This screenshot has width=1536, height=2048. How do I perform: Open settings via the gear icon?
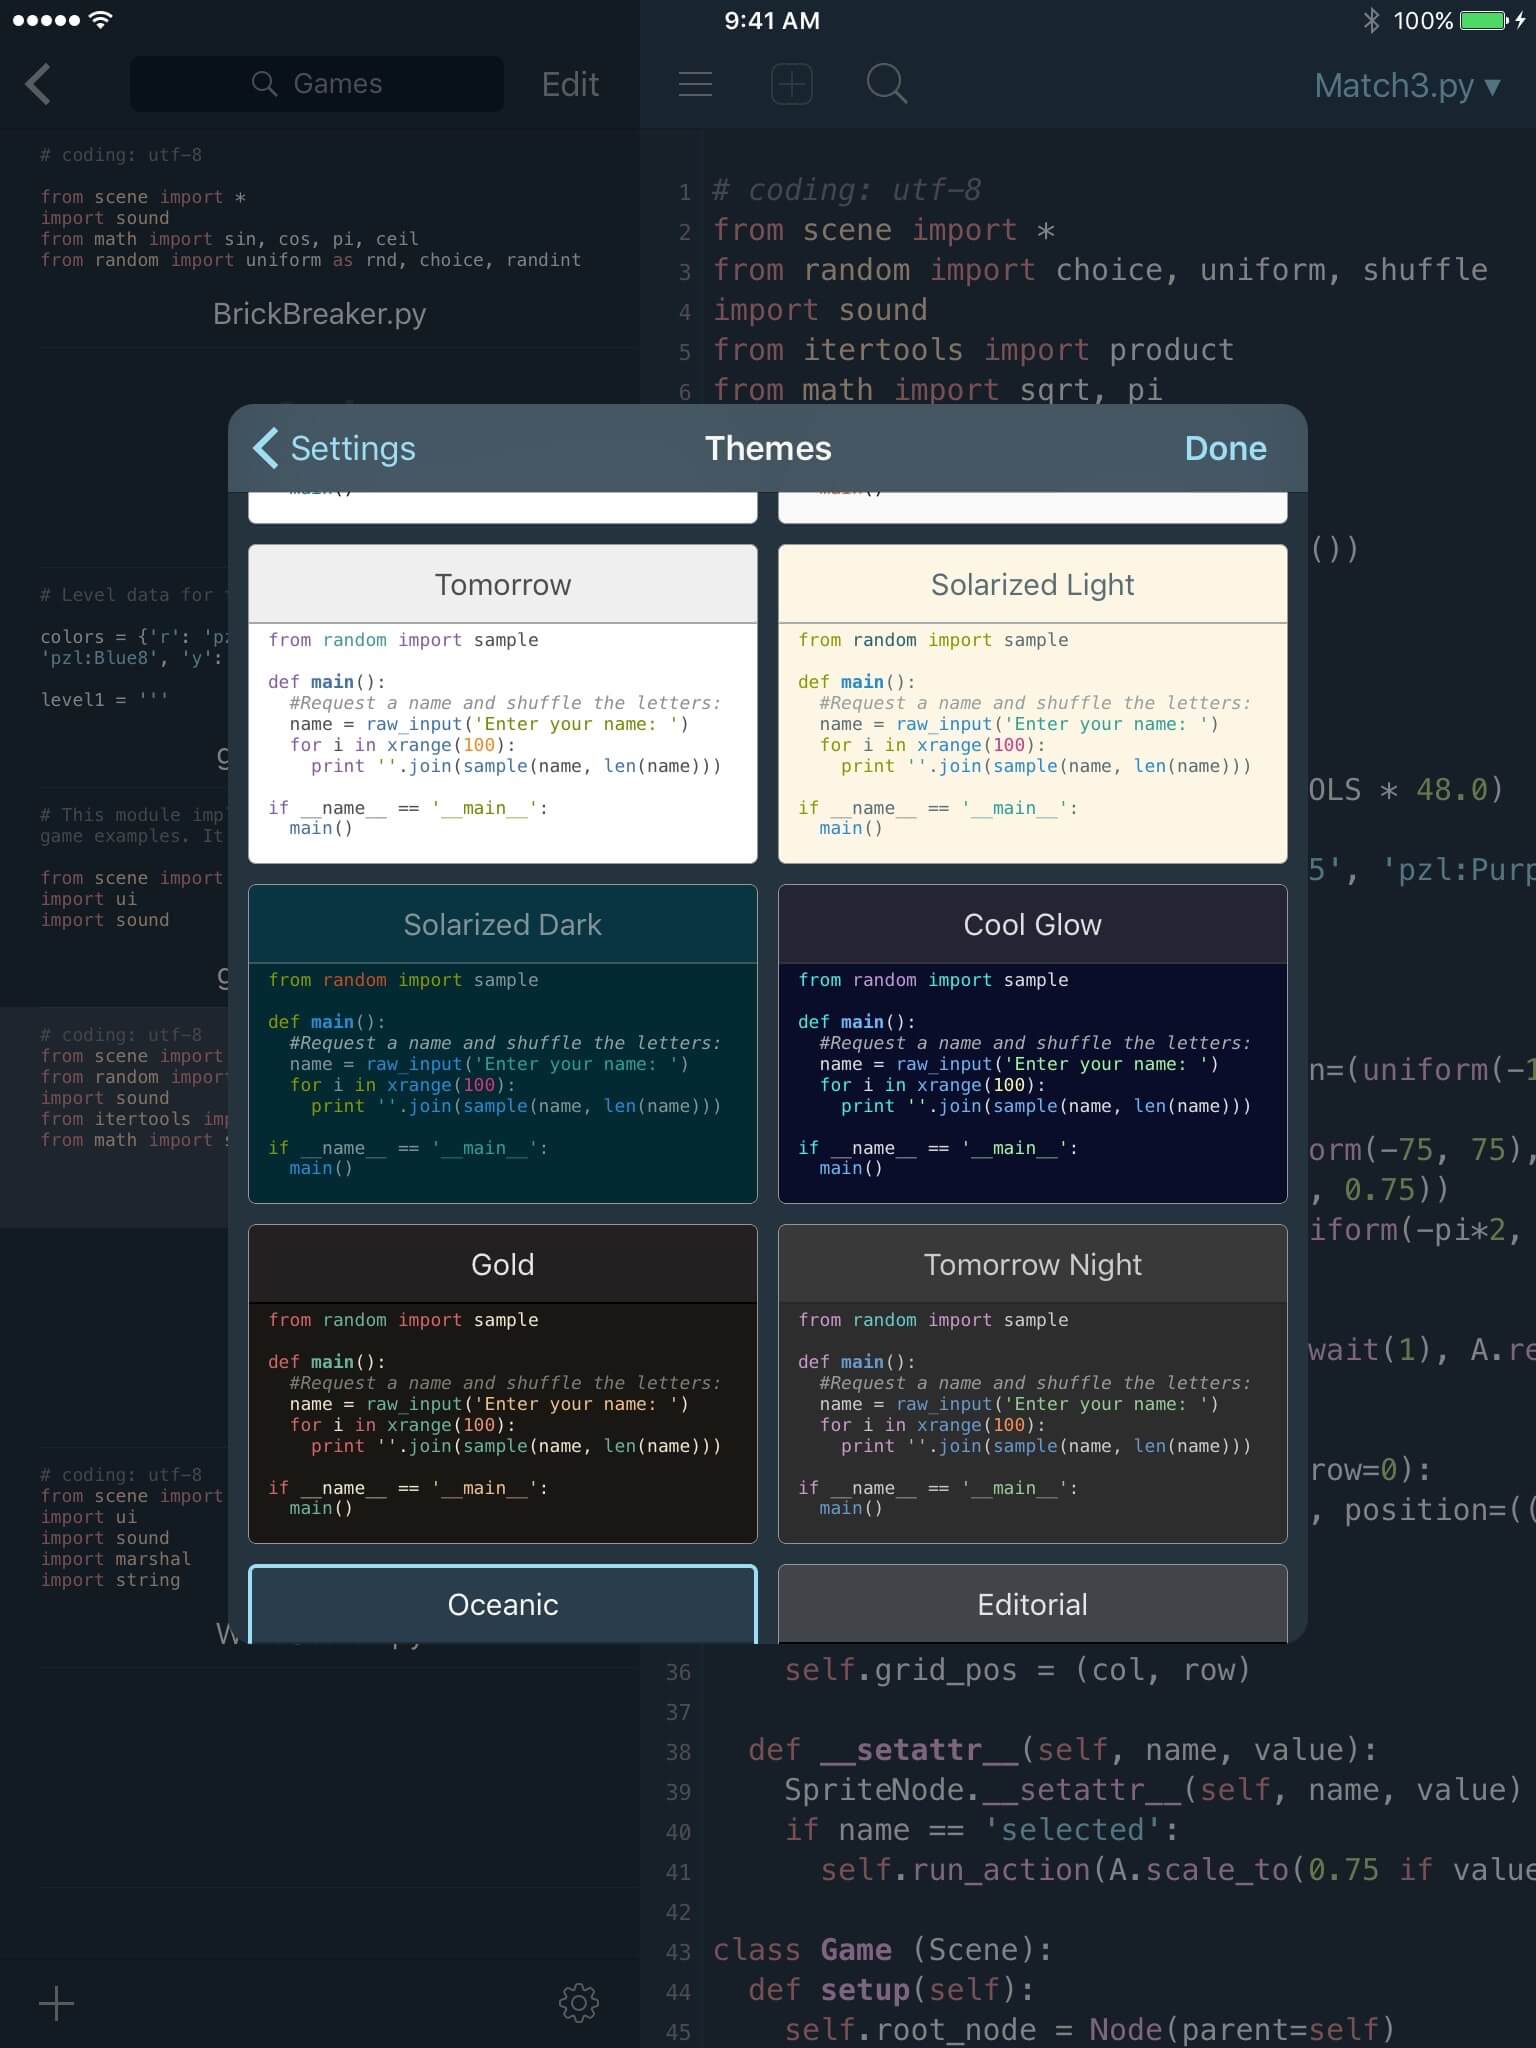578,2003
